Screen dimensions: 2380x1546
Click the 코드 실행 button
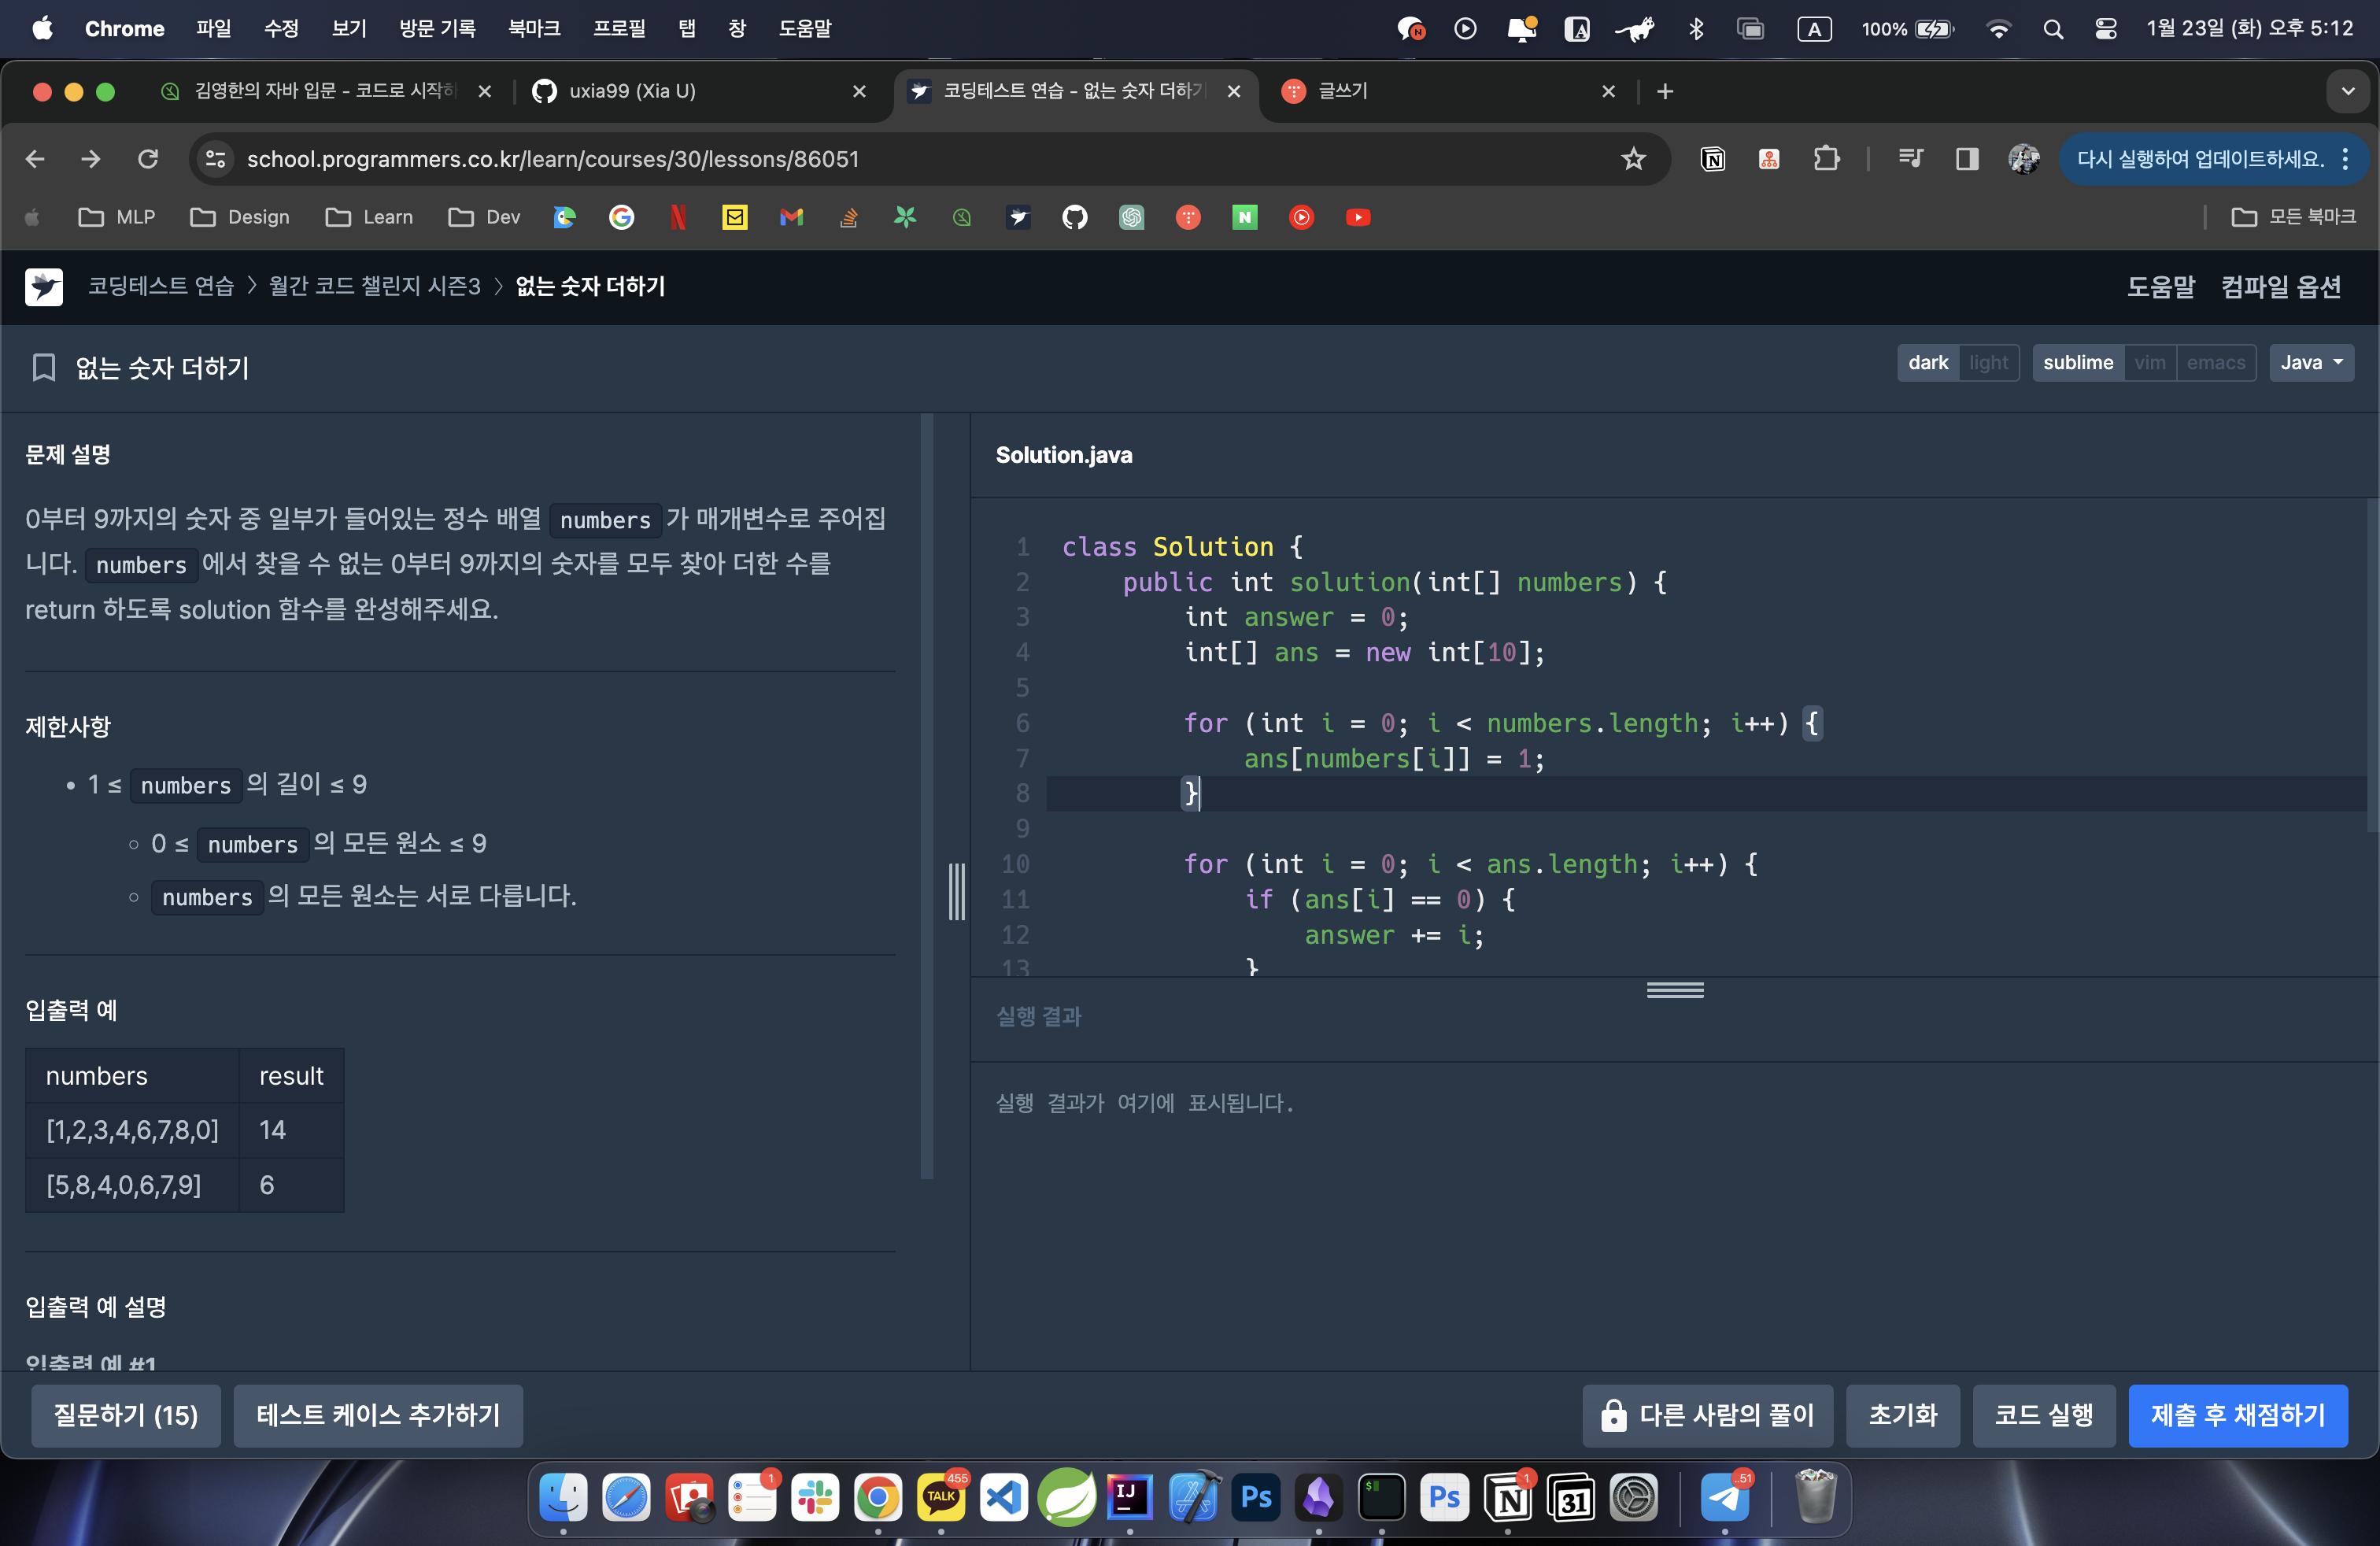2043,1415
